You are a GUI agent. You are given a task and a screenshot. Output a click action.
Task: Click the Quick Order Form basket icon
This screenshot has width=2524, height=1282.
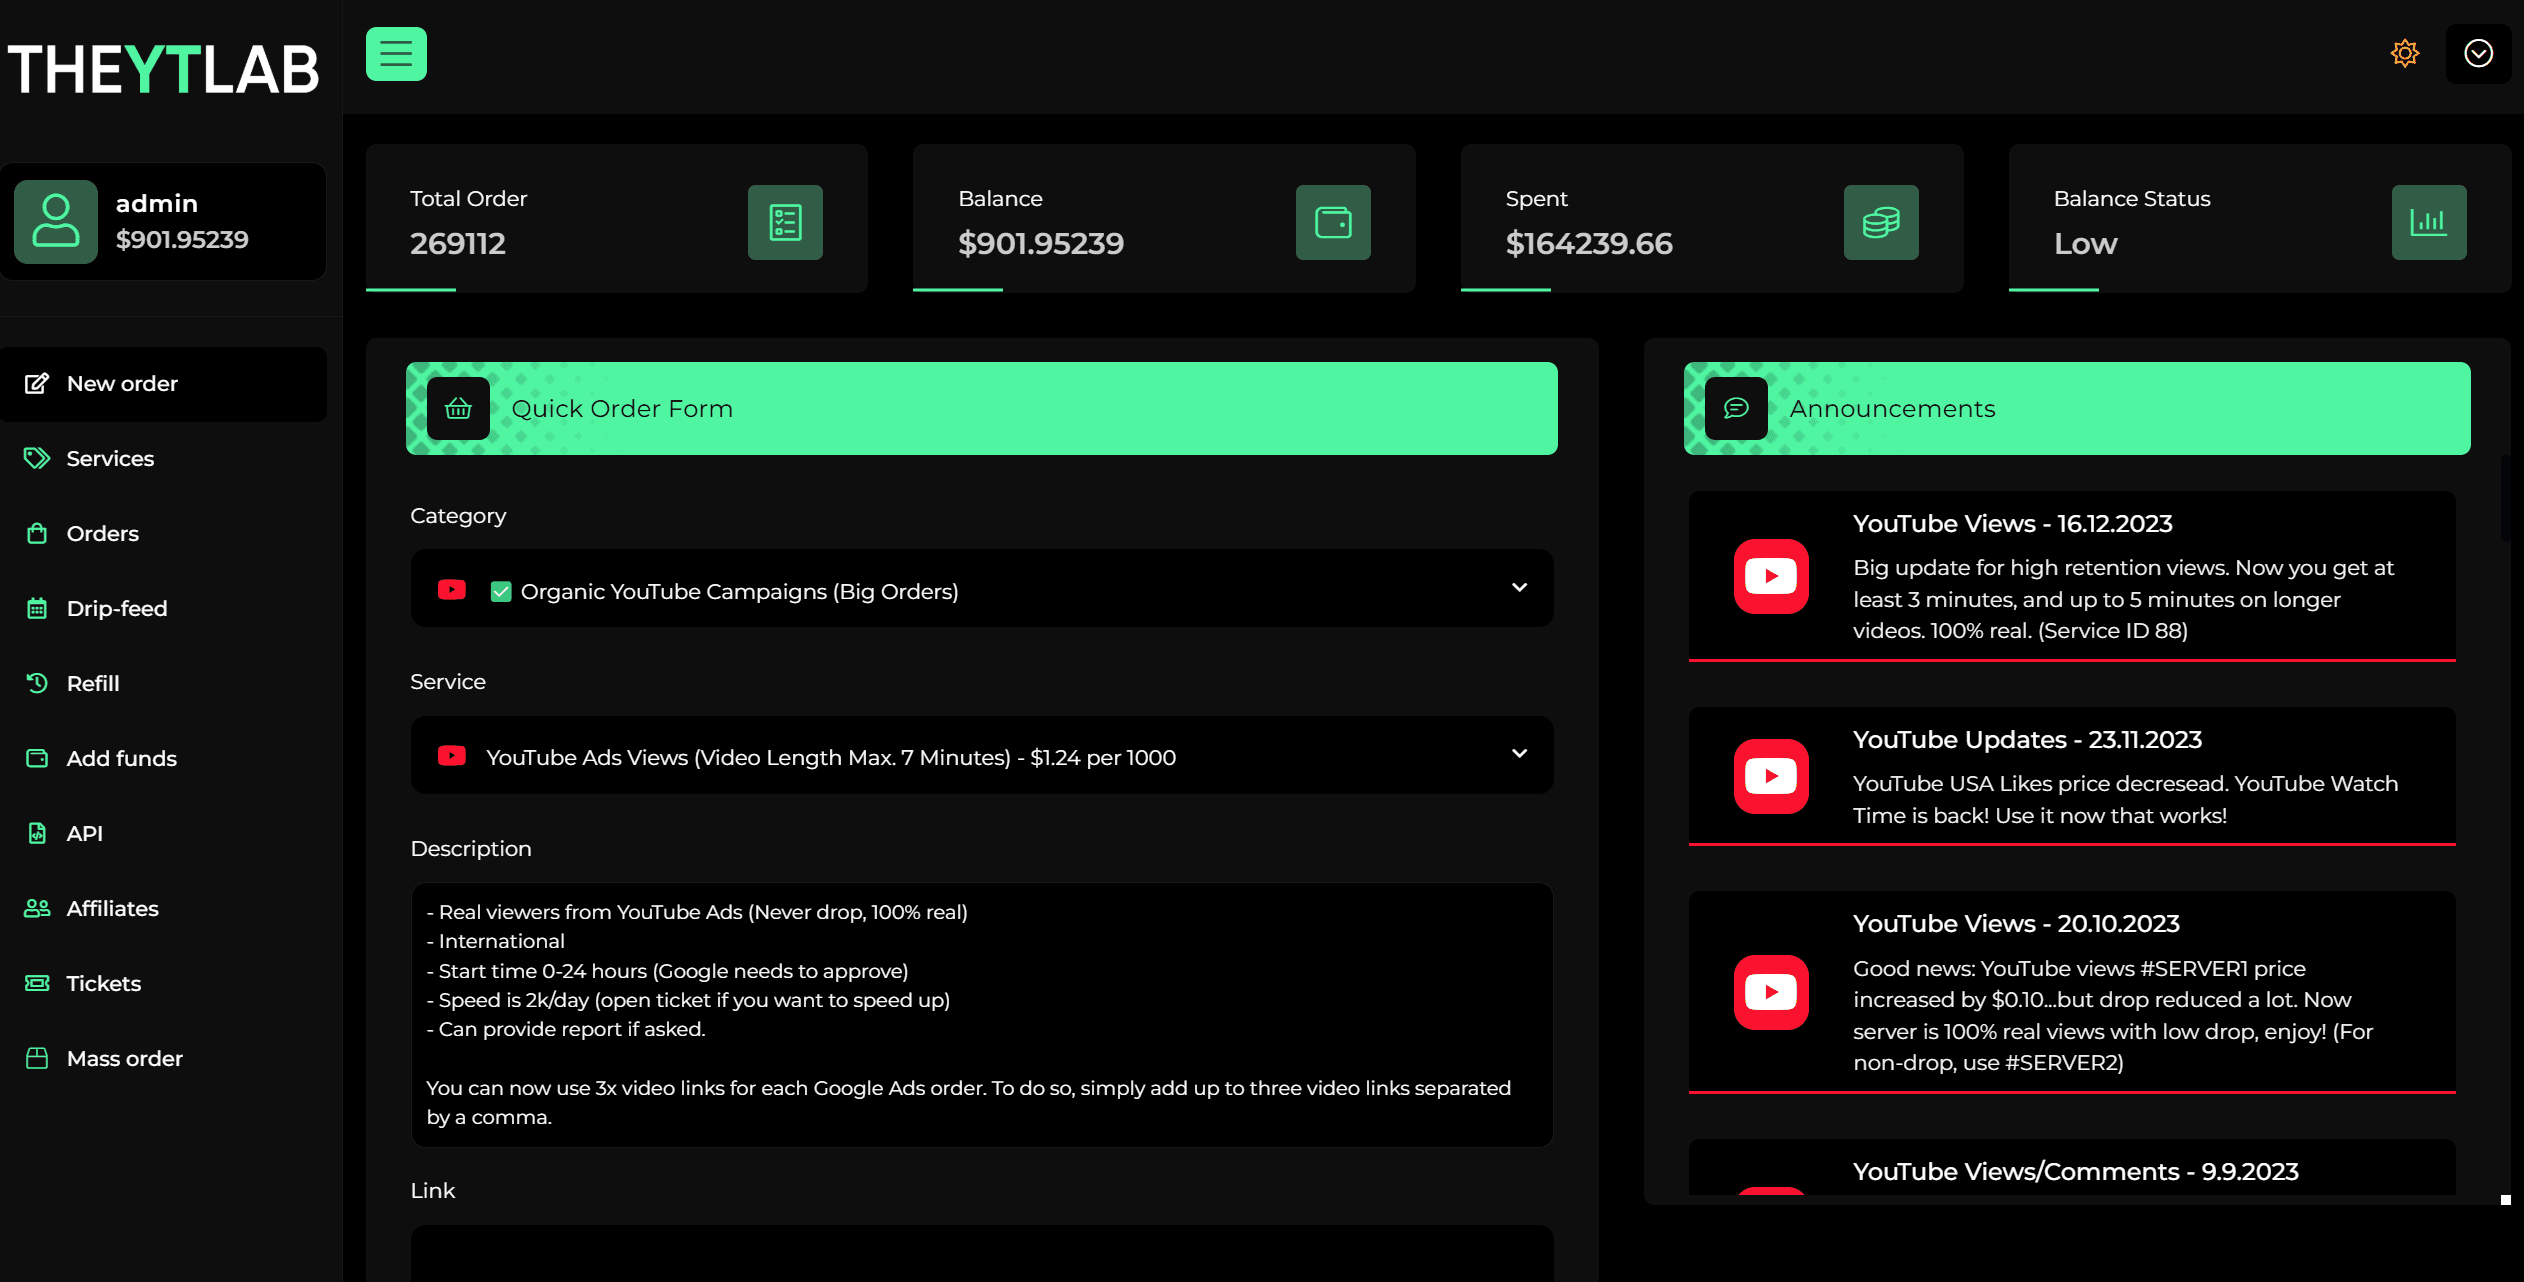pyautogui.click(x=458, y=408)
